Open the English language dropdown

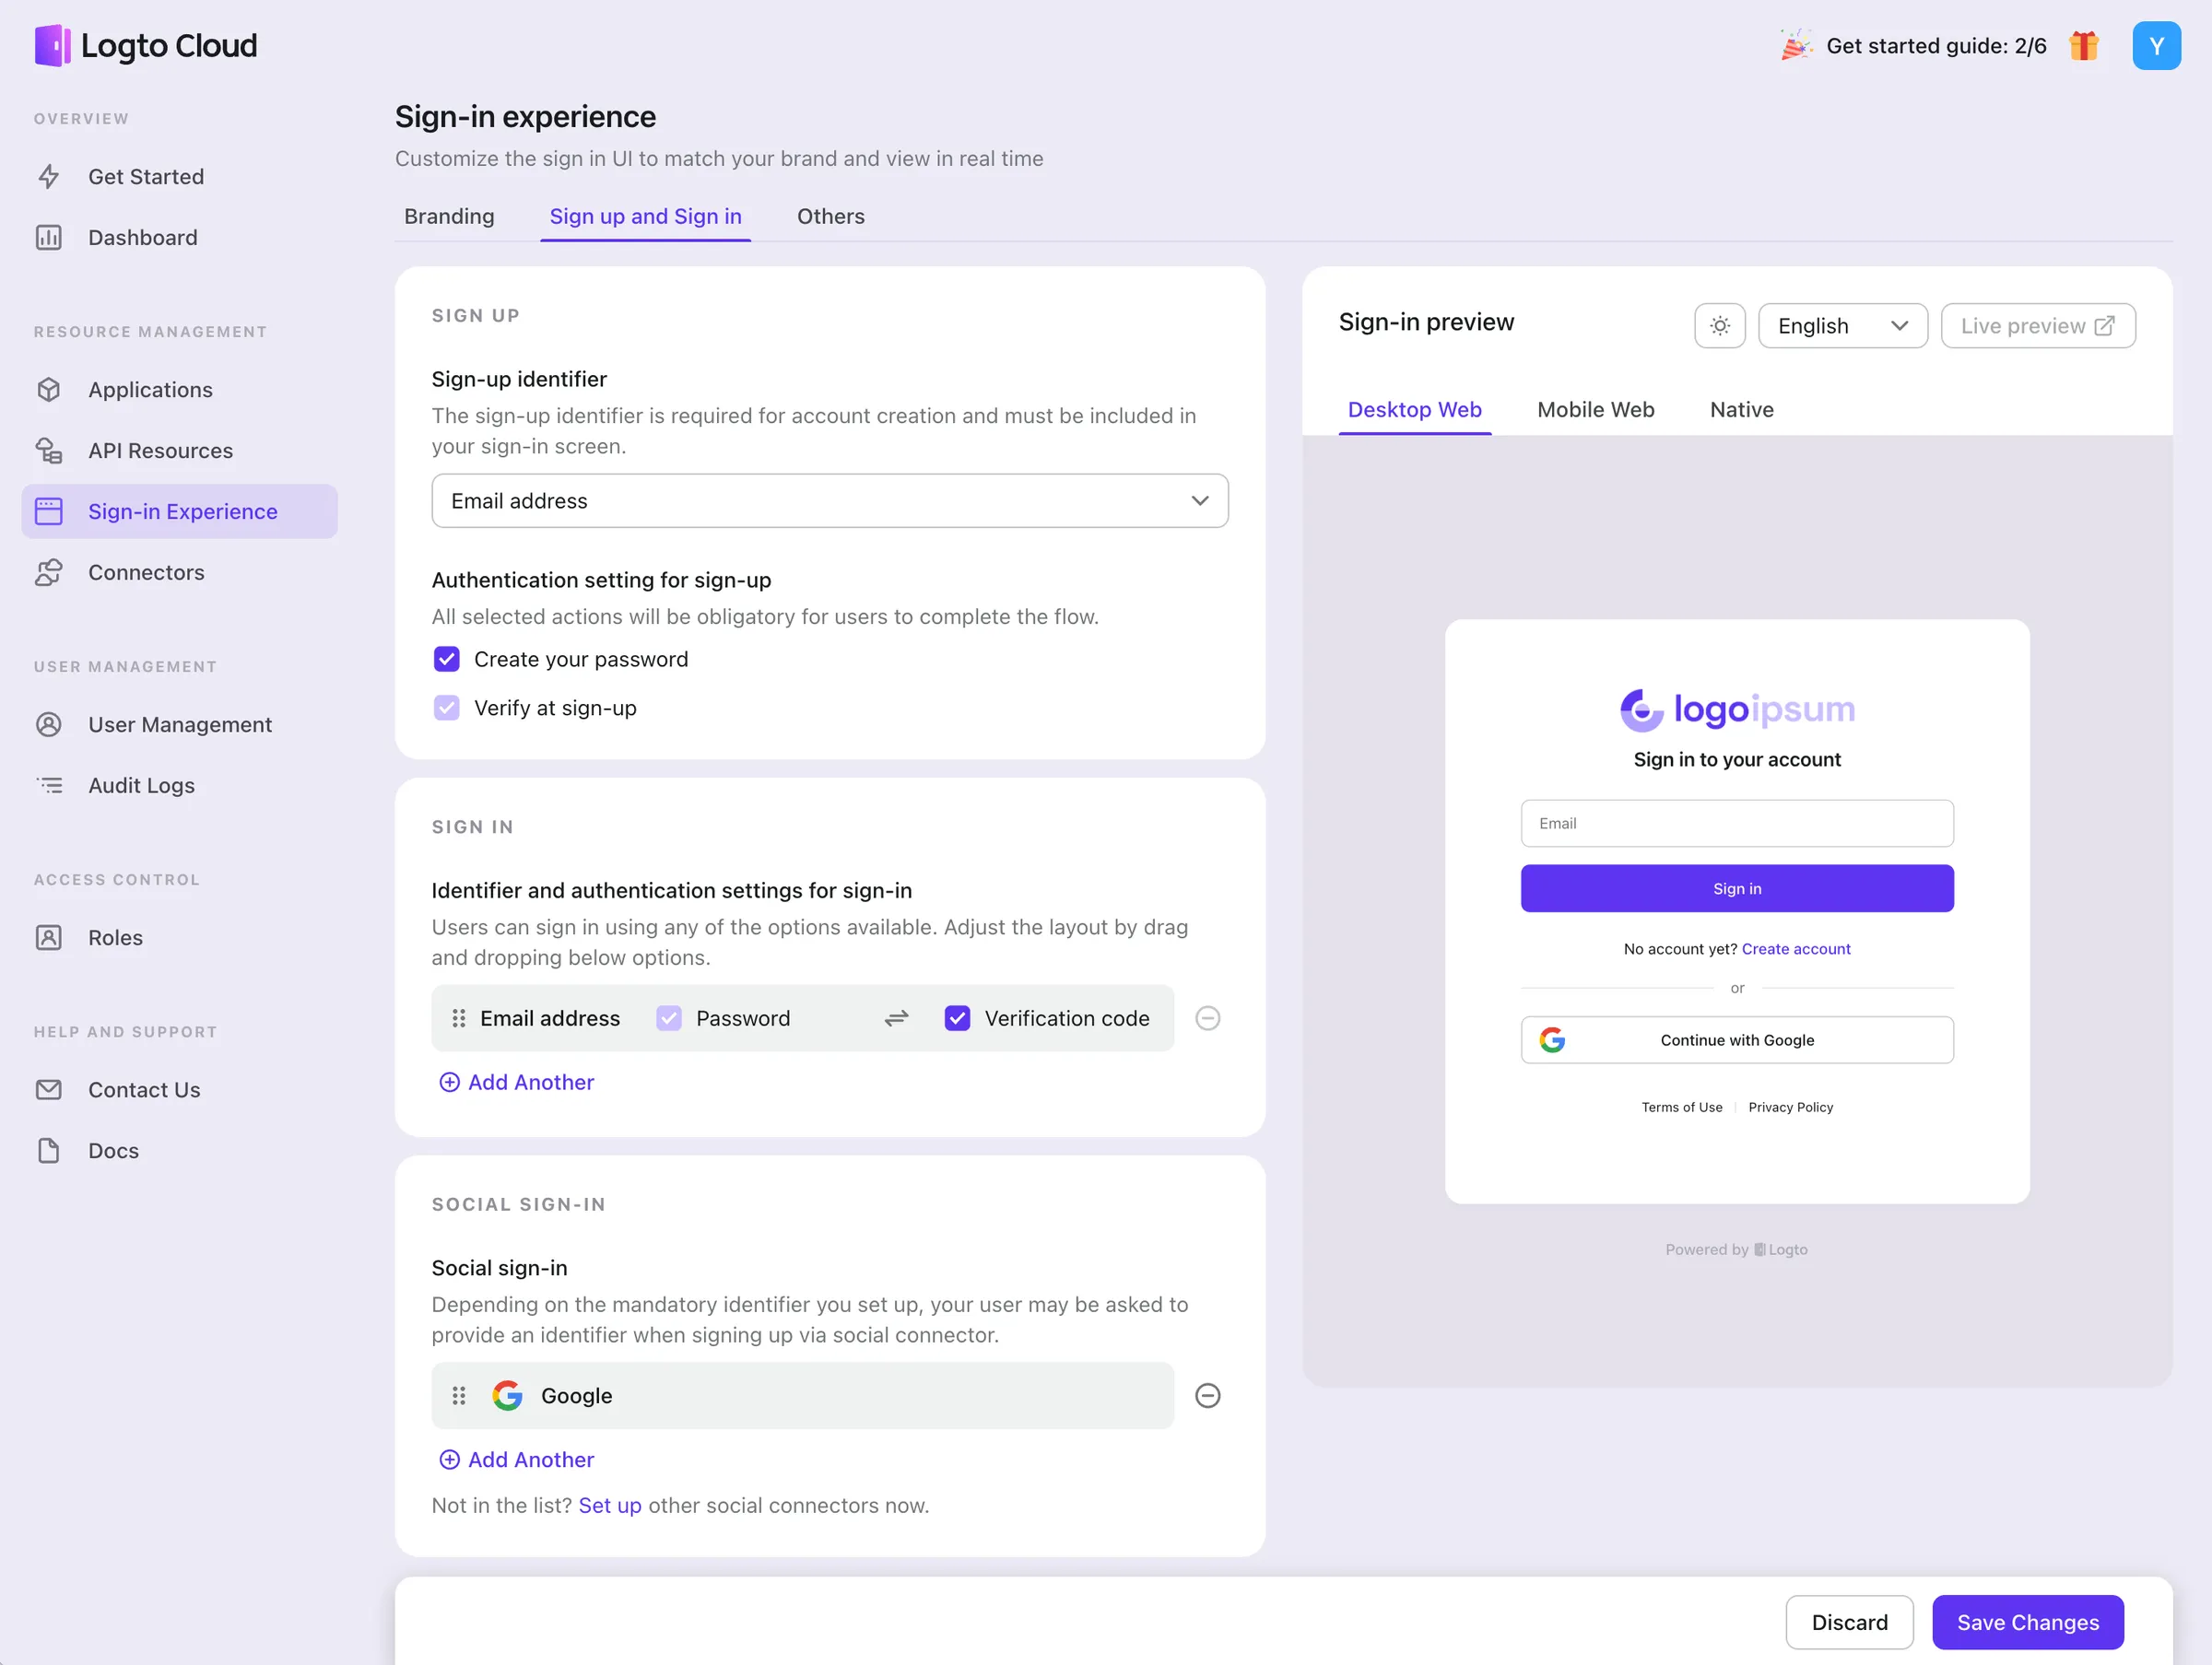click(x=1842, y=325)
